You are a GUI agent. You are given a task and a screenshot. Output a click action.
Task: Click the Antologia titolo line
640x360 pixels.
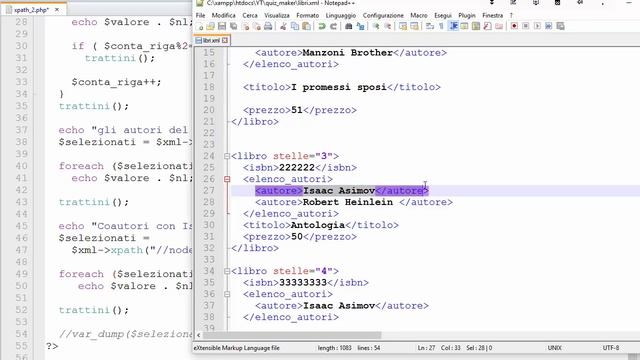321,225
